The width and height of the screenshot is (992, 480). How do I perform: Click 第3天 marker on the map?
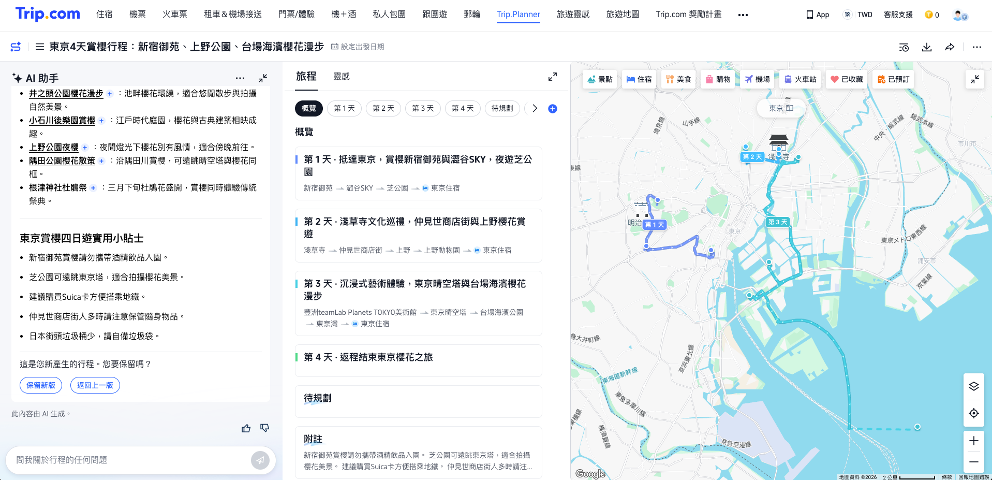tap(778, 222)
